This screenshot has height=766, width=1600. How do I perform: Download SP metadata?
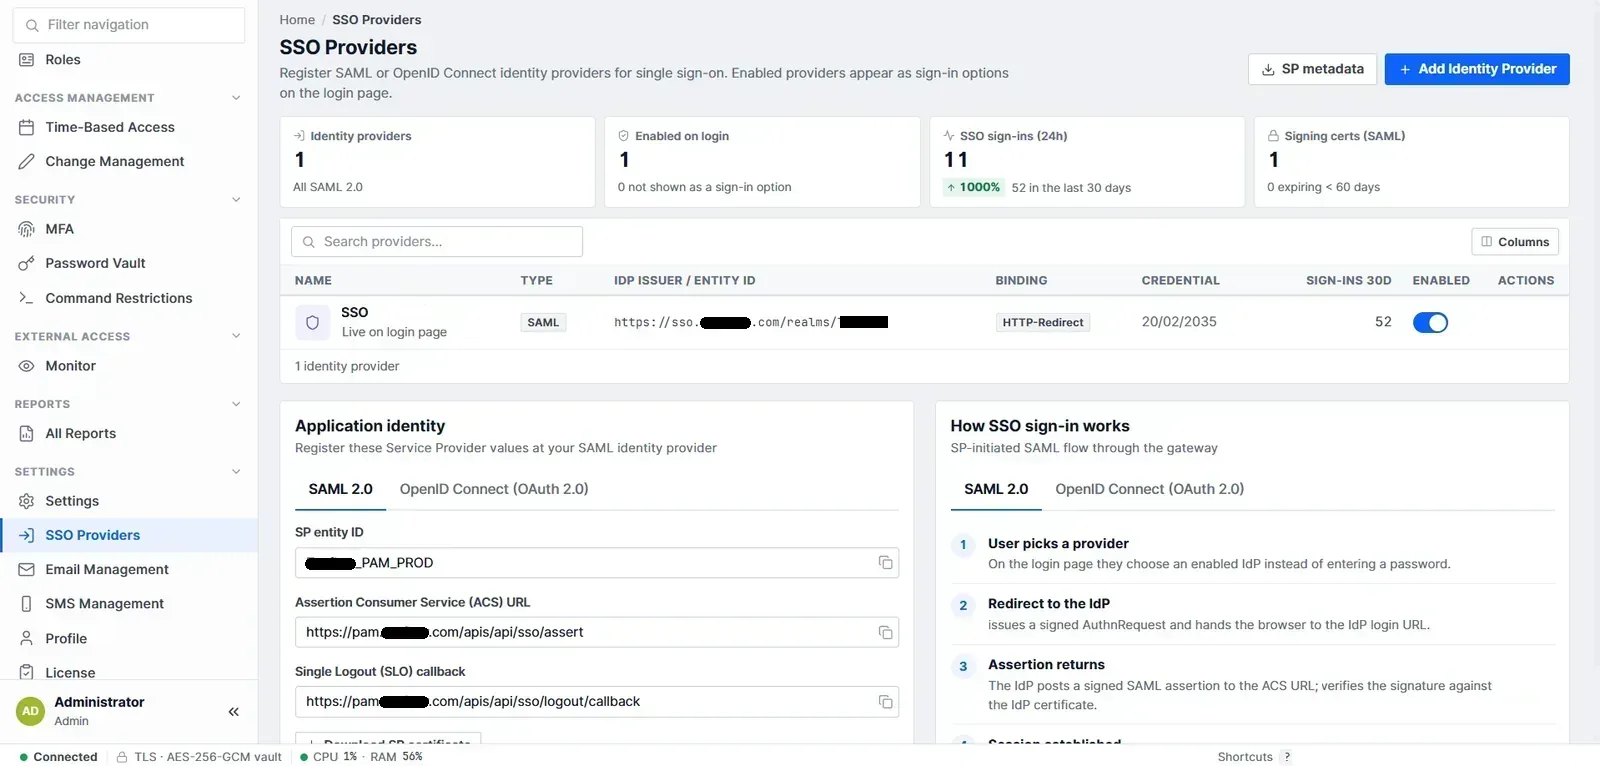[x=1313, y=69]
